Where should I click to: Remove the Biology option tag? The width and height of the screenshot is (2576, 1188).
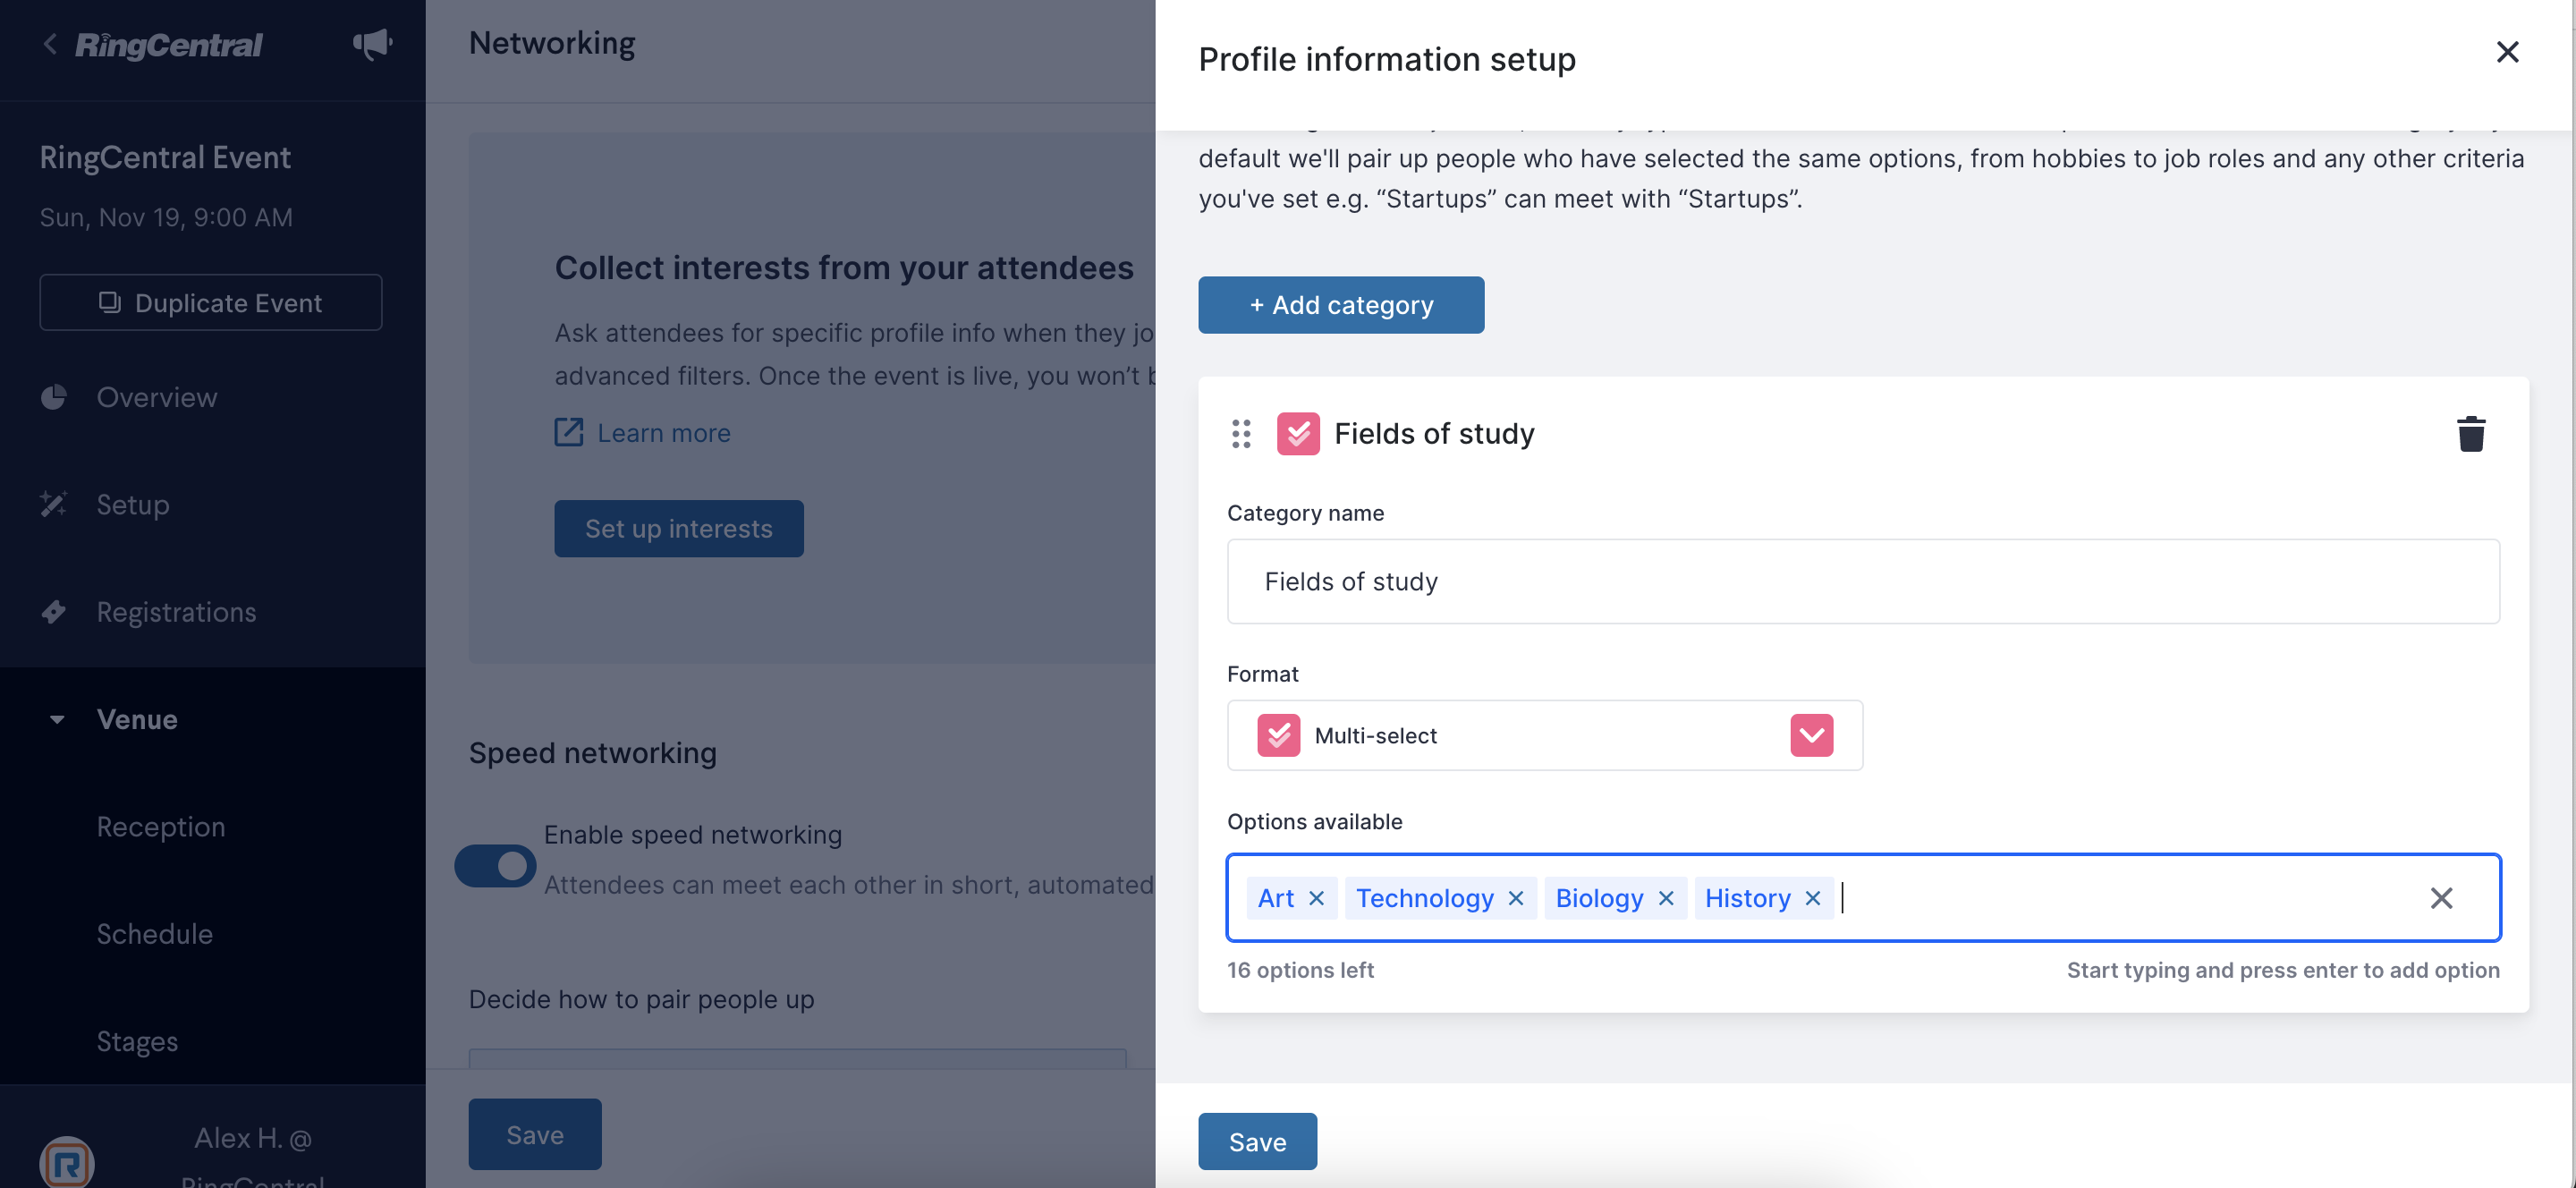point(1665,898)
